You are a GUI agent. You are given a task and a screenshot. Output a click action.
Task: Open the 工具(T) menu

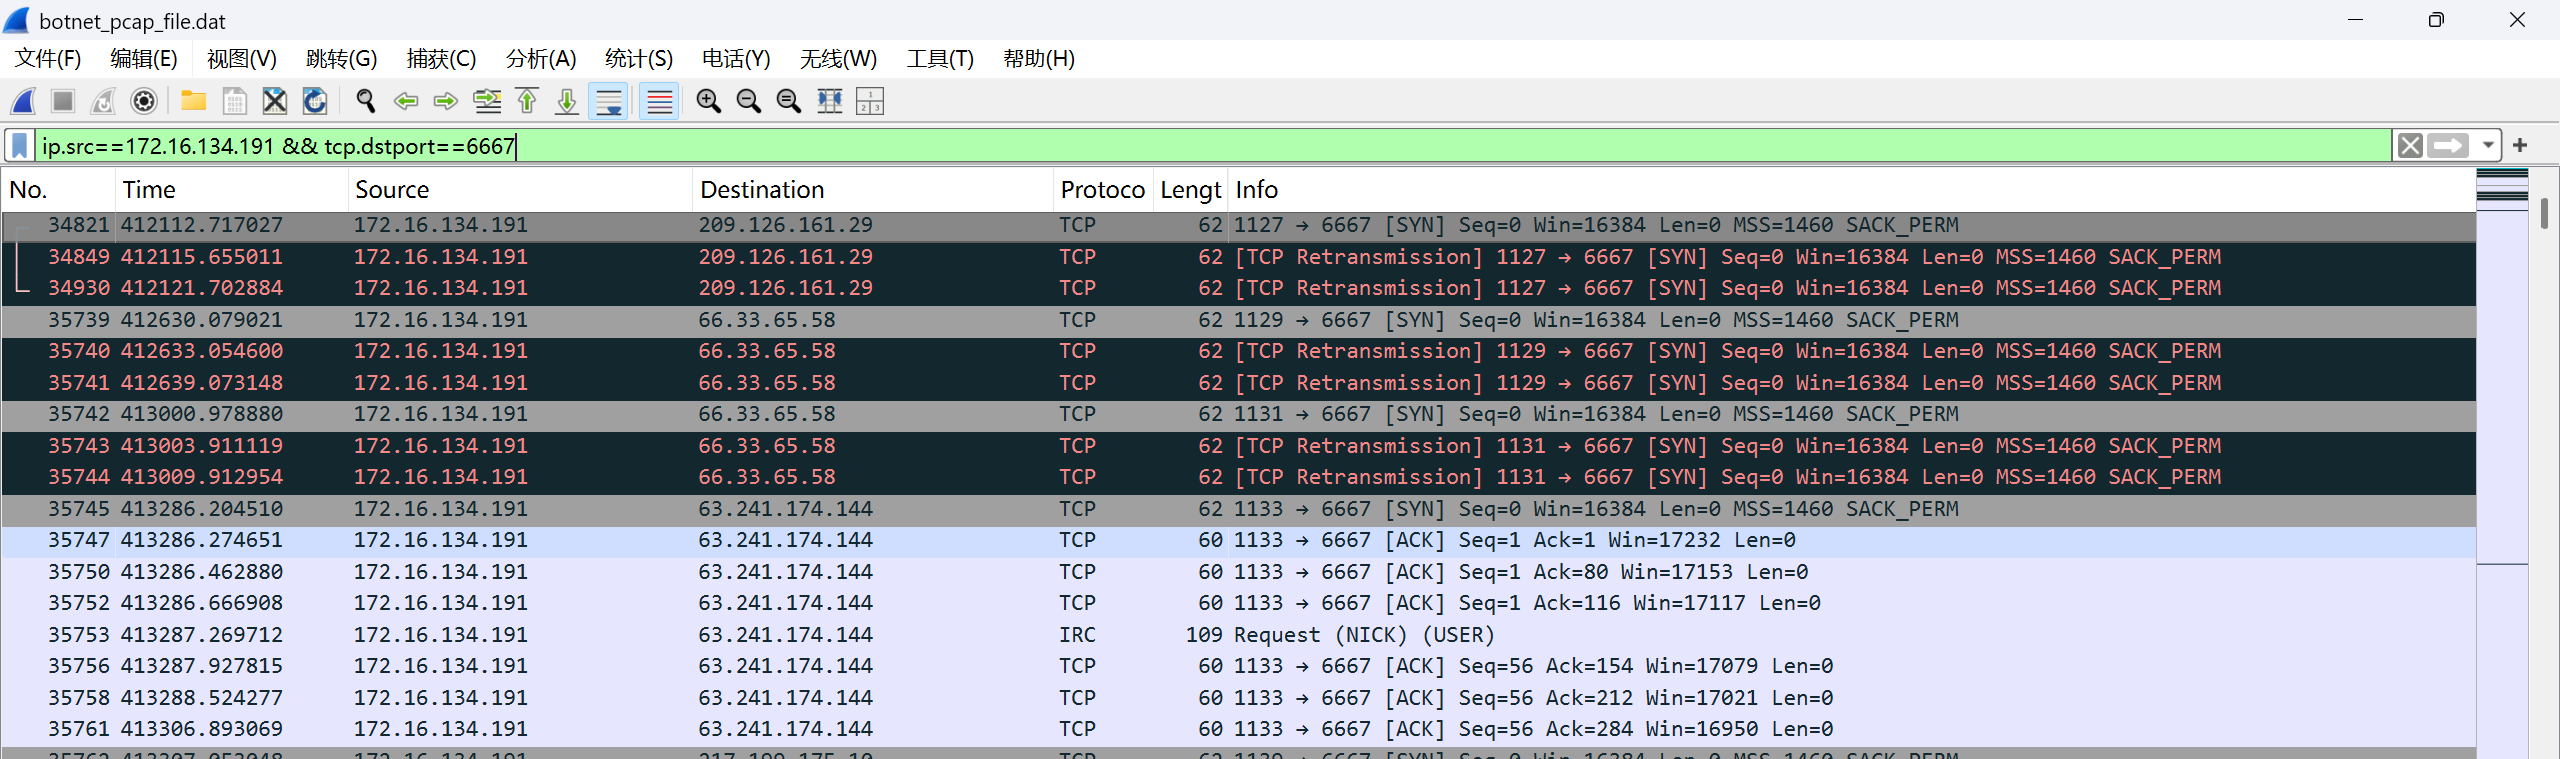[x=940, y=59]
